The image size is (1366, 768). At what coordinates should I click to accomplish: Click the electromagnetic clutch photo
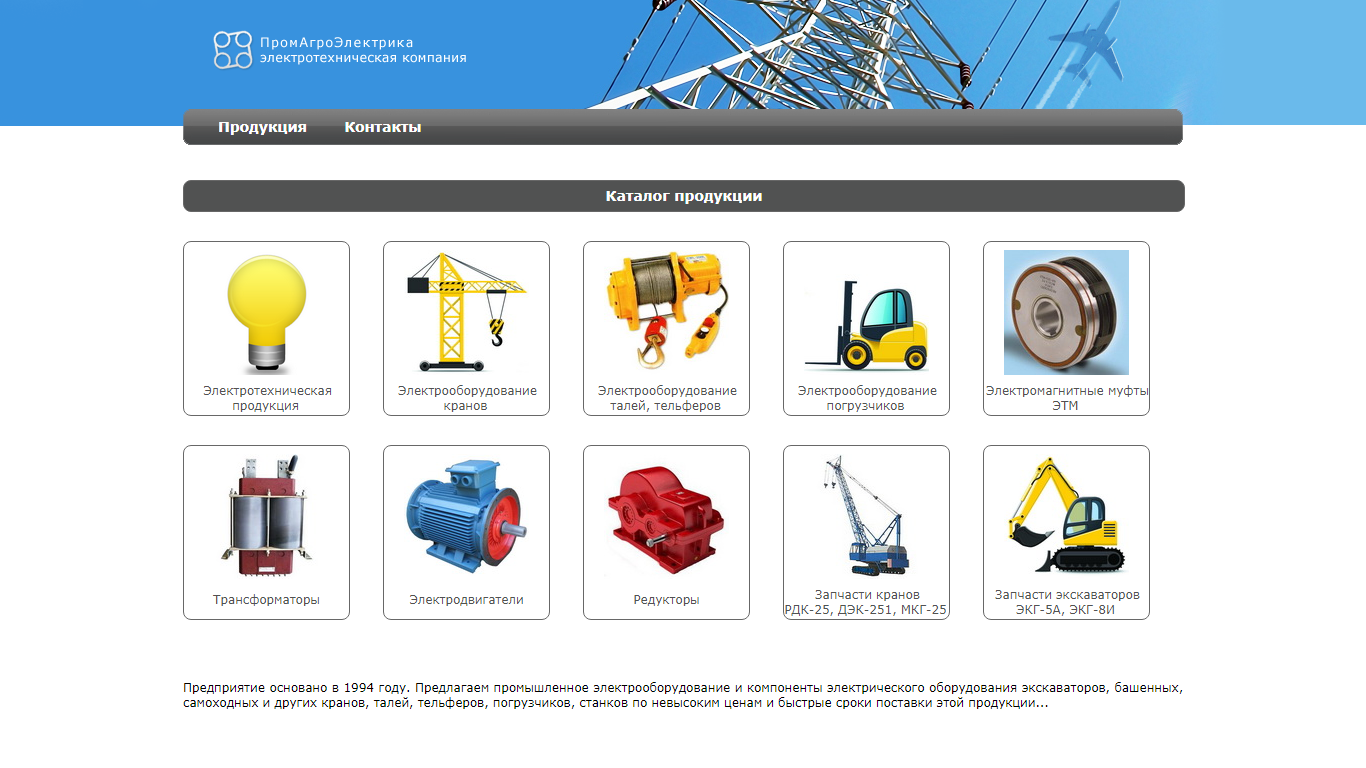click(x=1066, y=312)
